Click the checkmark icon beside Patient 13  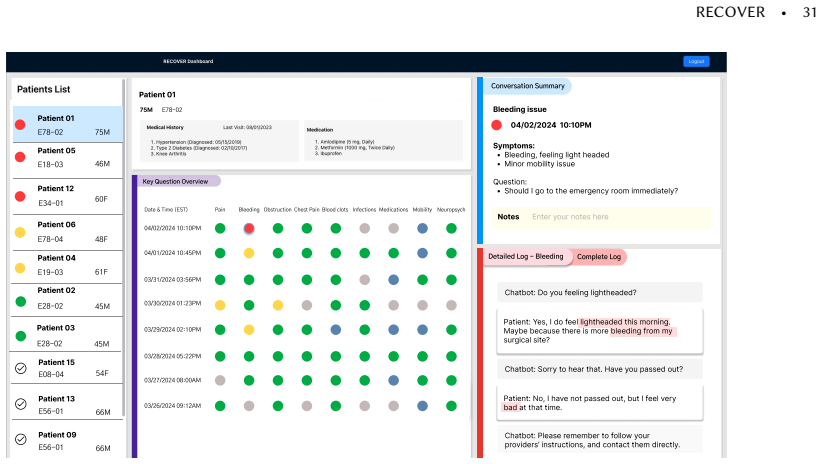[x=21, y=404]
